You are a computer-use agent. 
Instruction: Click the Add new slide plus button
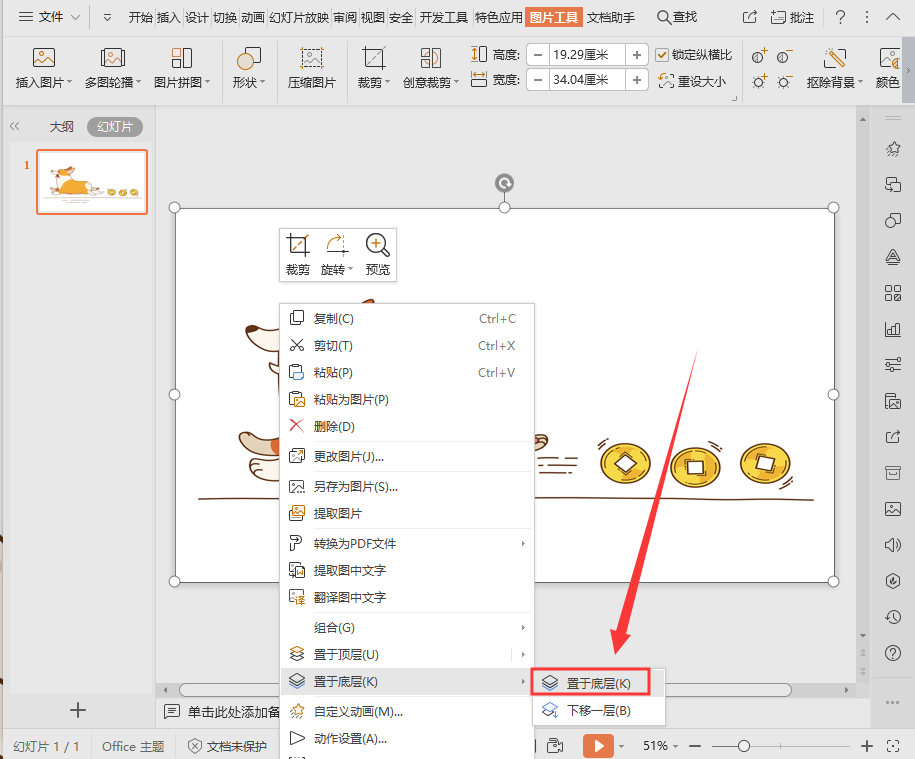(x=78, y=710)
